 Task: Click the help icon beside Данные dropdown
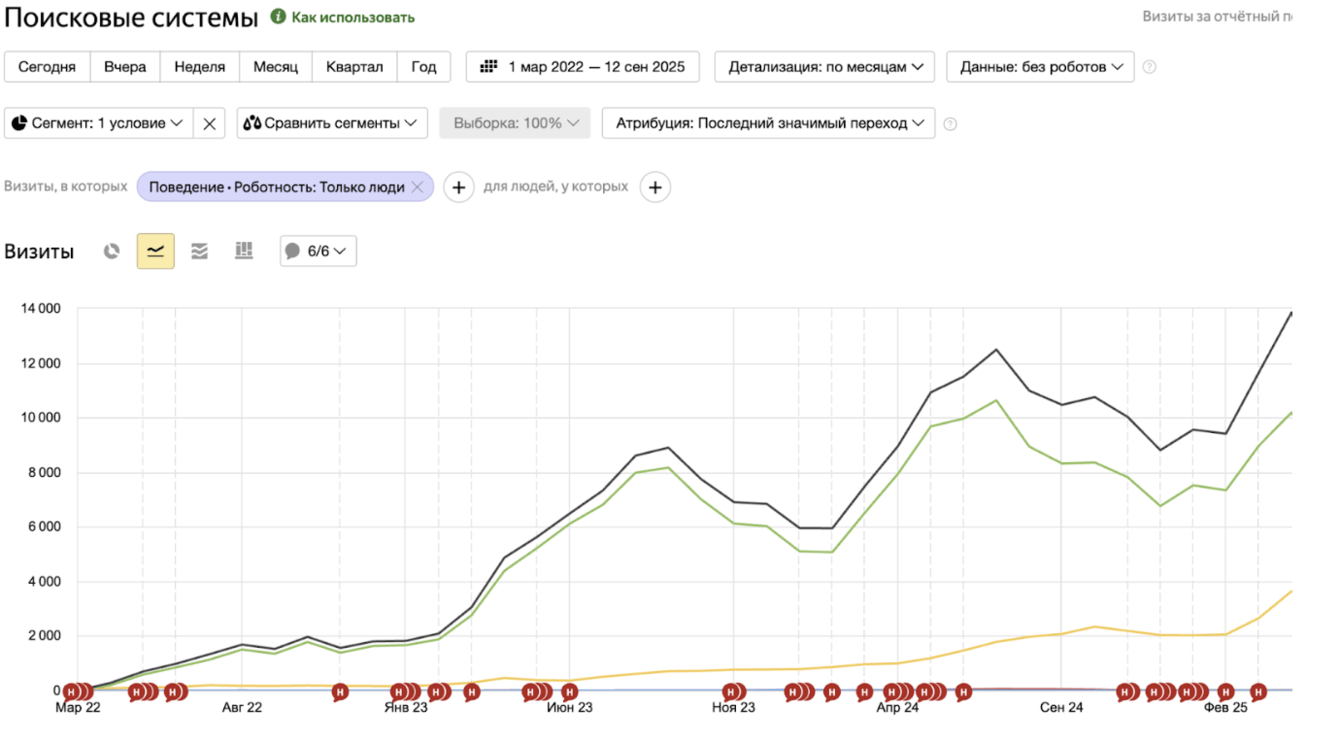(x=1150, y=67)
